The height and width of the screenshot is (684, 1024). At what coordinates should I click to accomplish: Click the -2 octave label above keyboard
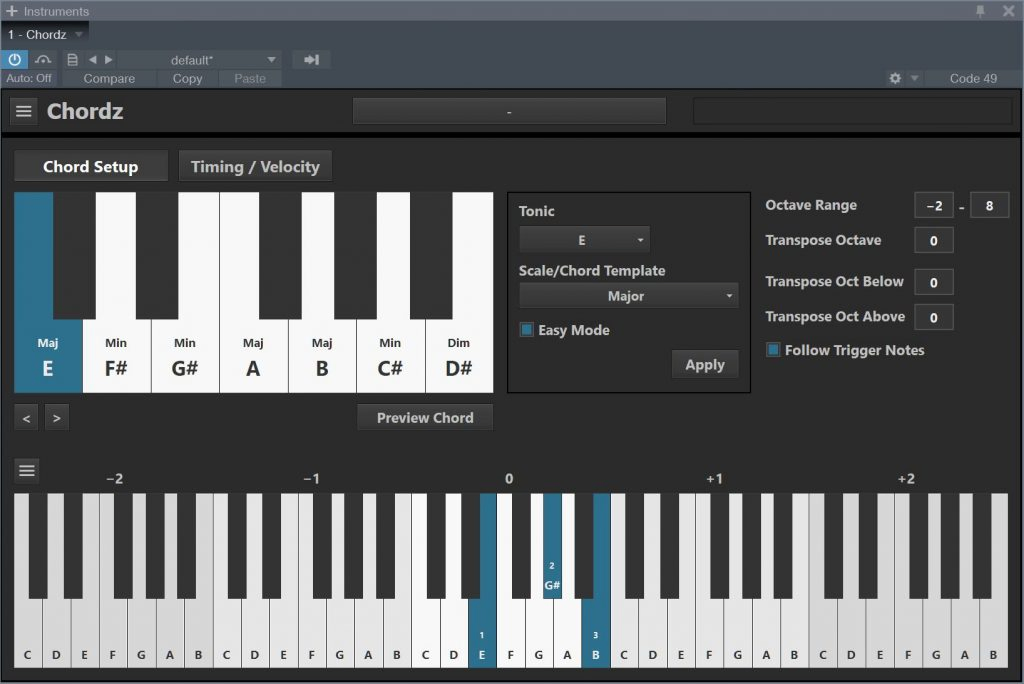coord(114,479)
